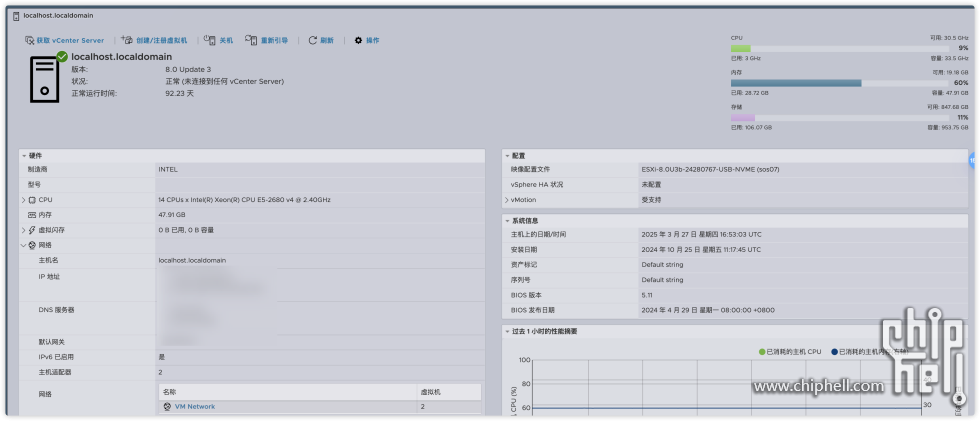Click the 创建/注册虚拟机 toolbar icon
Viewport: 980px width, 421px height.
[126, 40]
